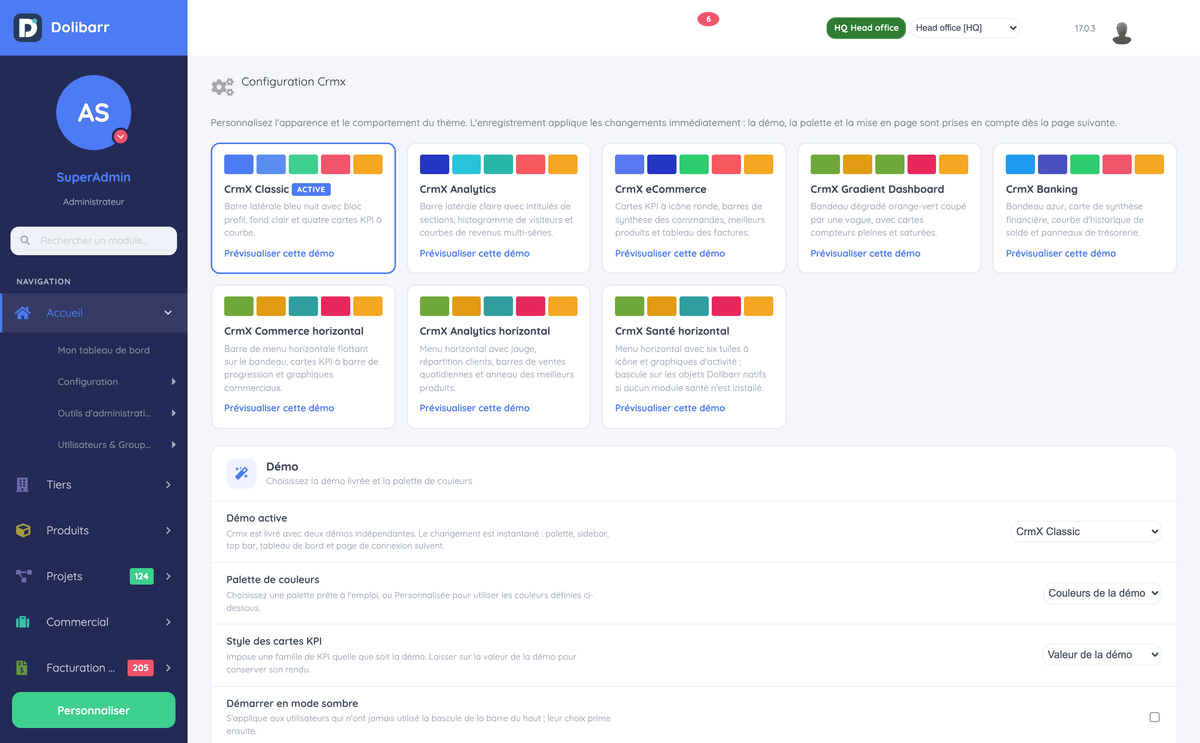Click the red arrow badge on AS avatar

(121, 136)
